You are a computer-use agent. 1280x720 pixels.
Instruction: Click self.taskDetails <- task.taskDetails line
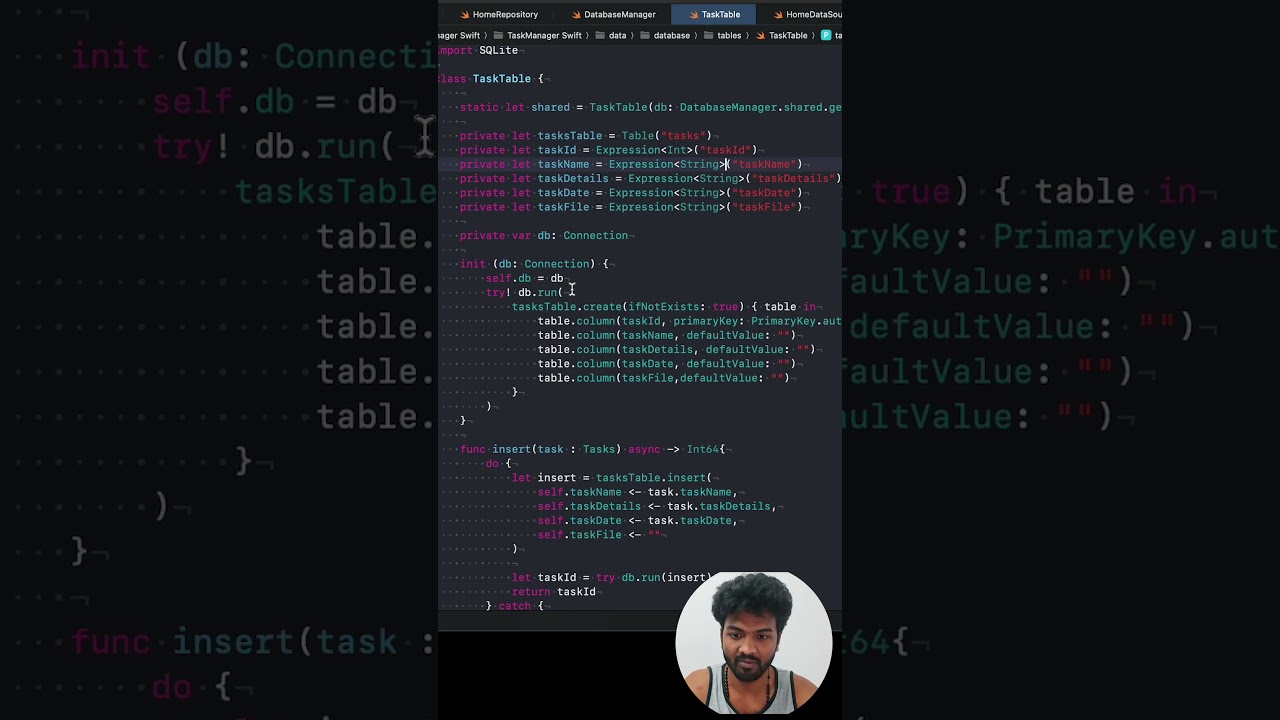tap(657, 506)
